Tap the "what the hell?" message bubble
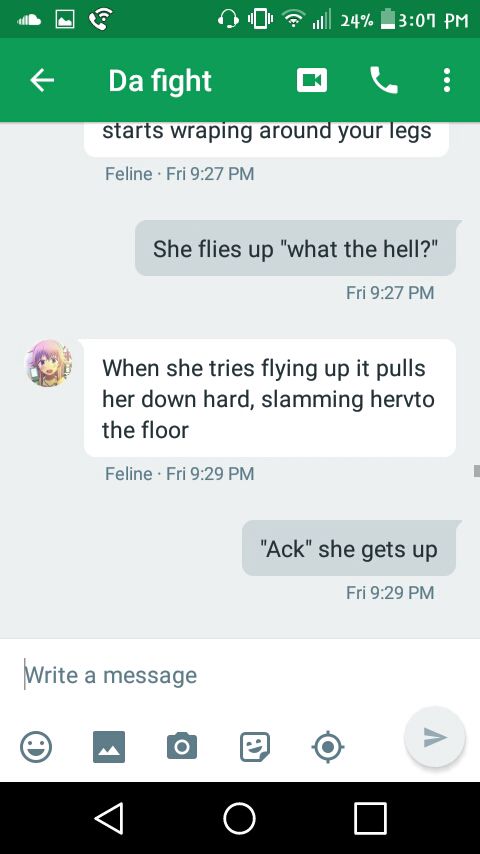This screenshot has height=854, width=480. [x=295, y=248]
